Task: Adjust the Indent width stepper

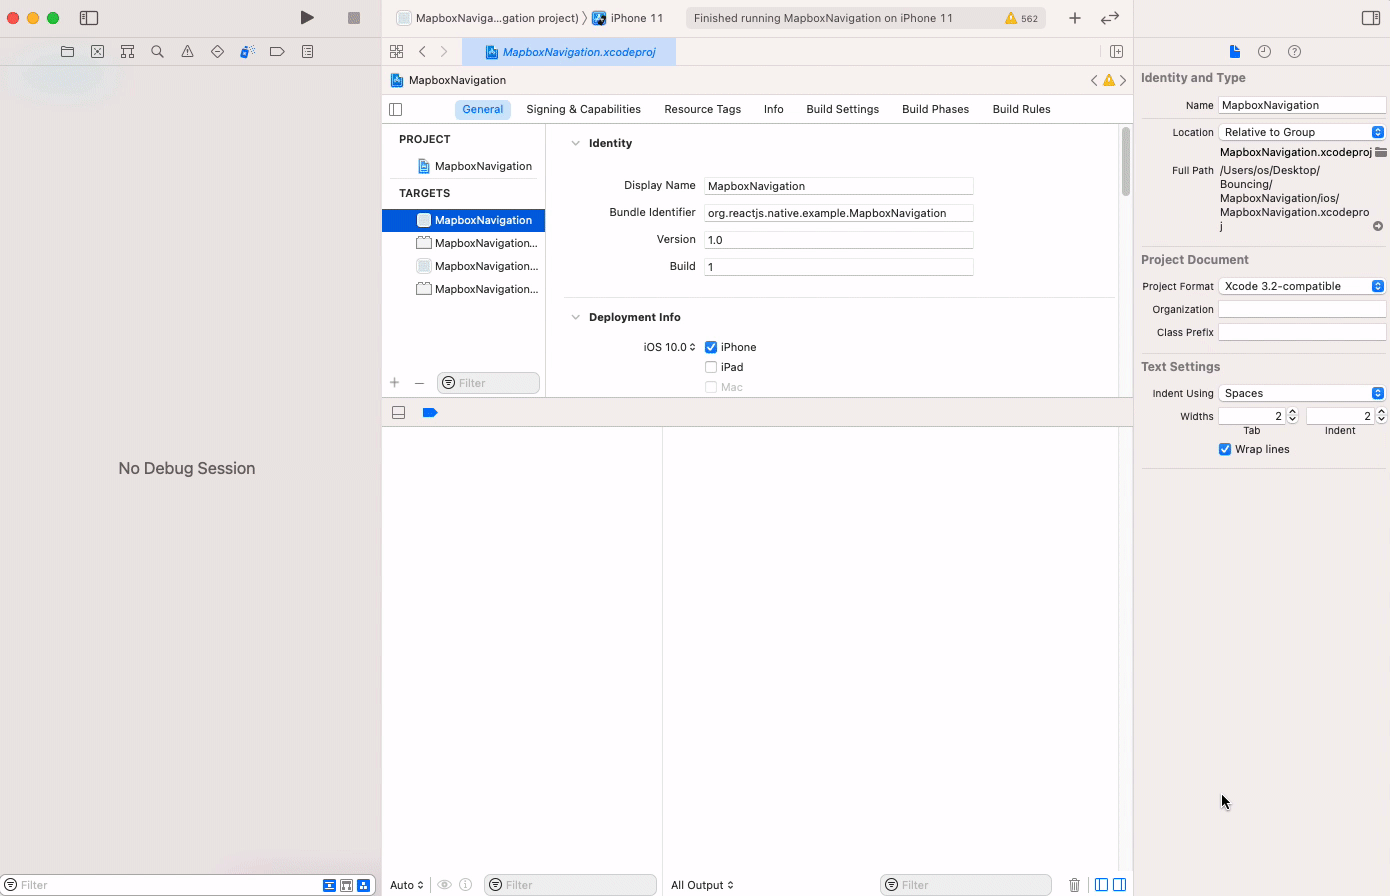Action: coord(1381,416)
